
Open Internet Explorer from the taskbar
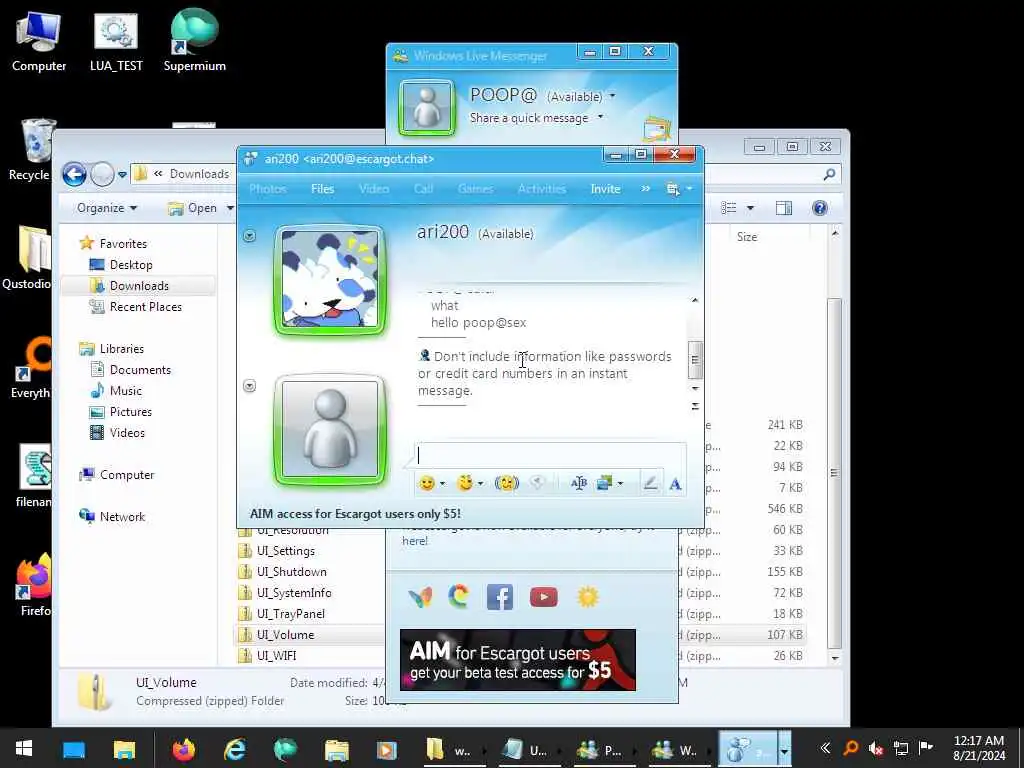tap(234, 749)
